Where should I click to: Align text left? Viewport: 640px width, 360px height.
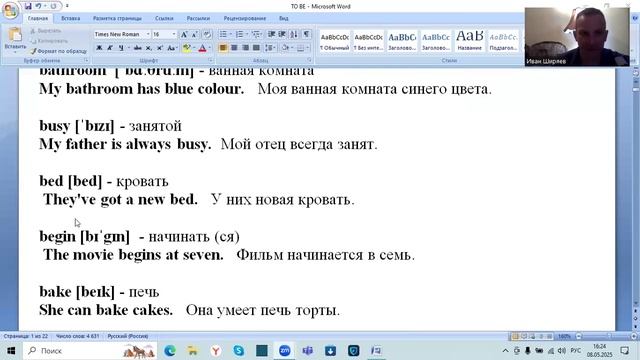pyautogui.click(x=223, y=48)
